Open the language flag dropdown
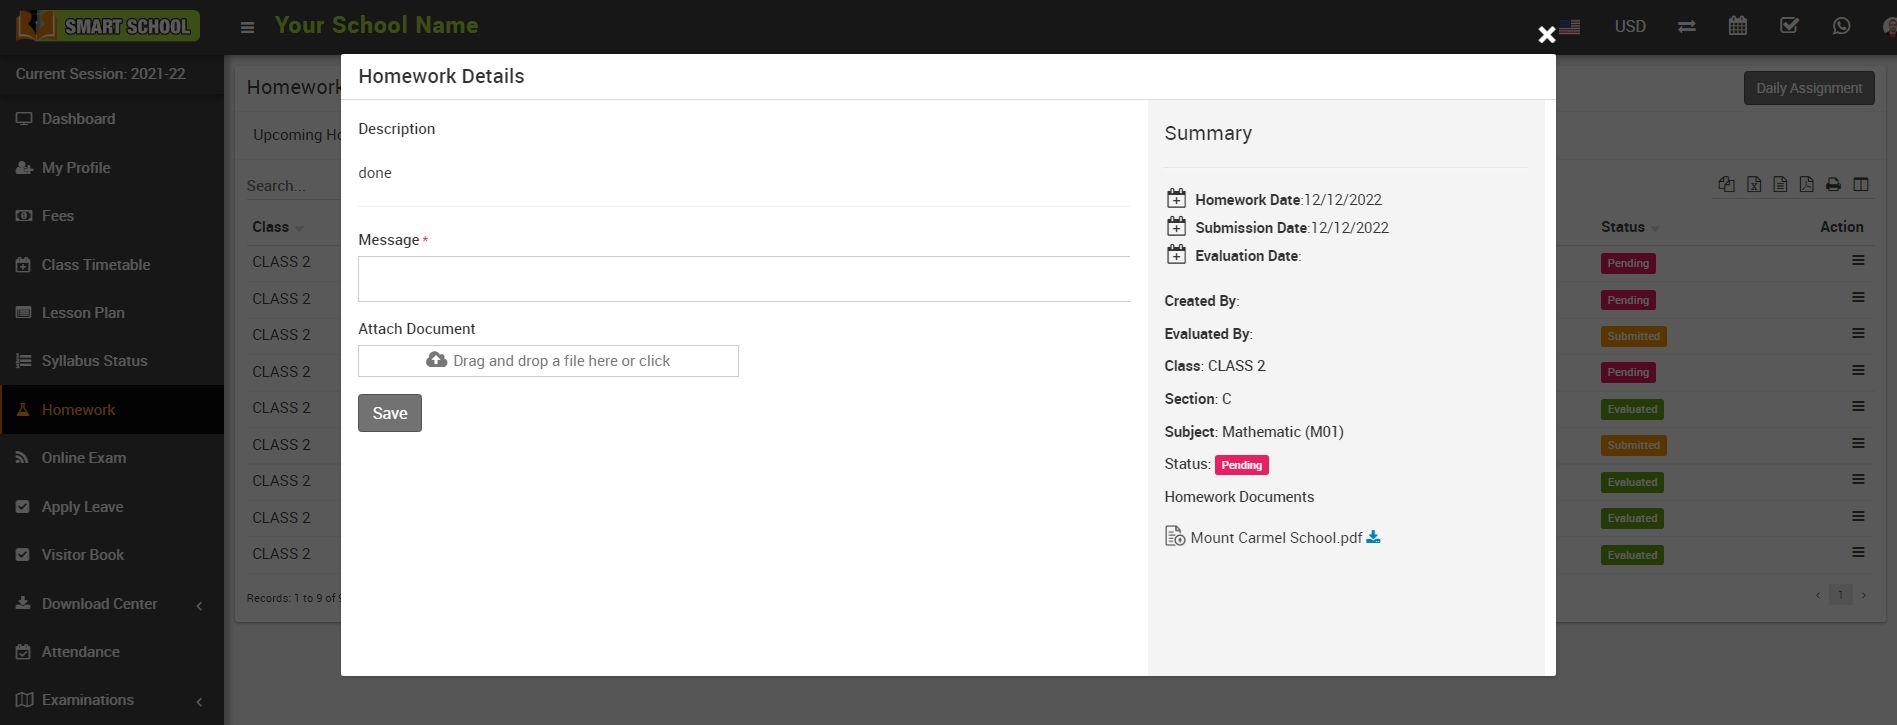The image size is (1897, 725). [1570, 27]
